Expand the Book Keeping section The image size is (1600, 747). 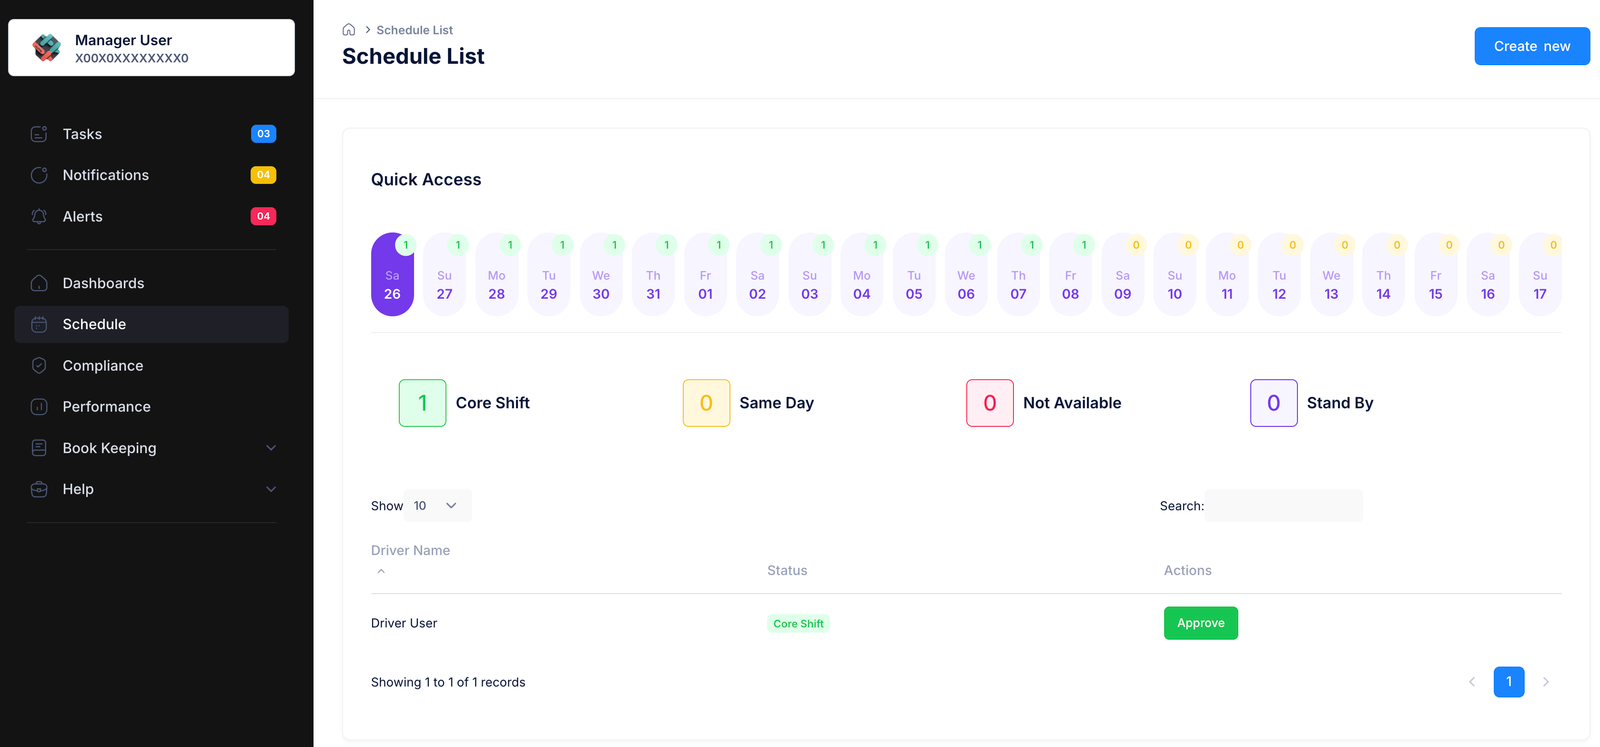coord(270,447)
